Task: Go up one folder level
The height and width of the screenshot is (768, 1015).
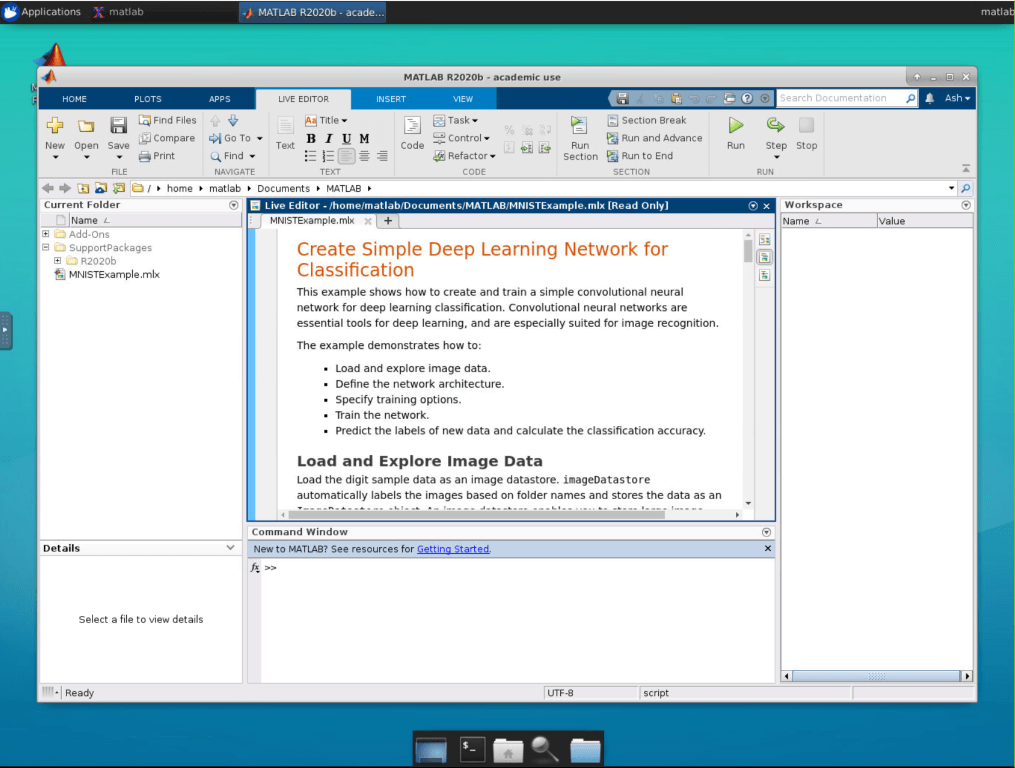Action: [84, 188]
